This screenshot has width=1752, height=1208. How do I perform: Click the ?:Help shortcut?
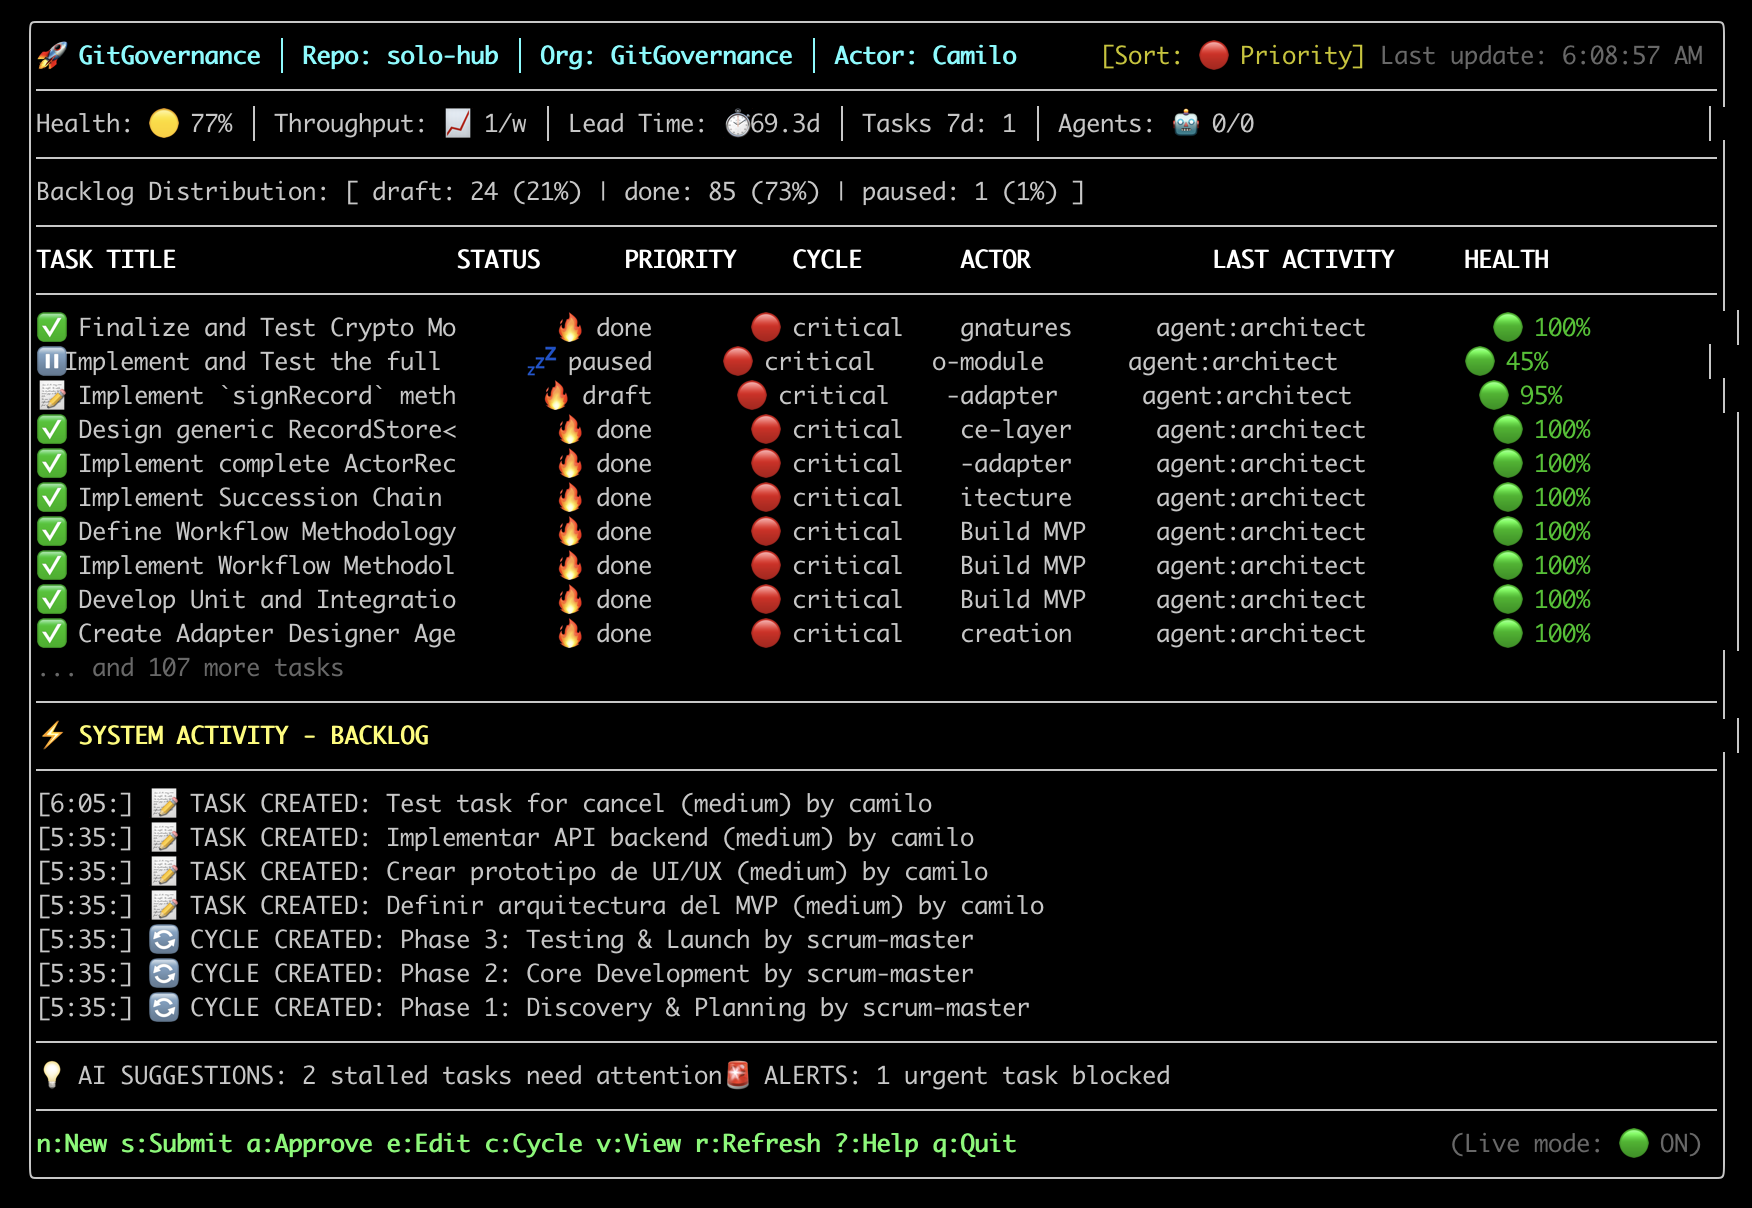pyautogui.click(x=876, y=1144)
